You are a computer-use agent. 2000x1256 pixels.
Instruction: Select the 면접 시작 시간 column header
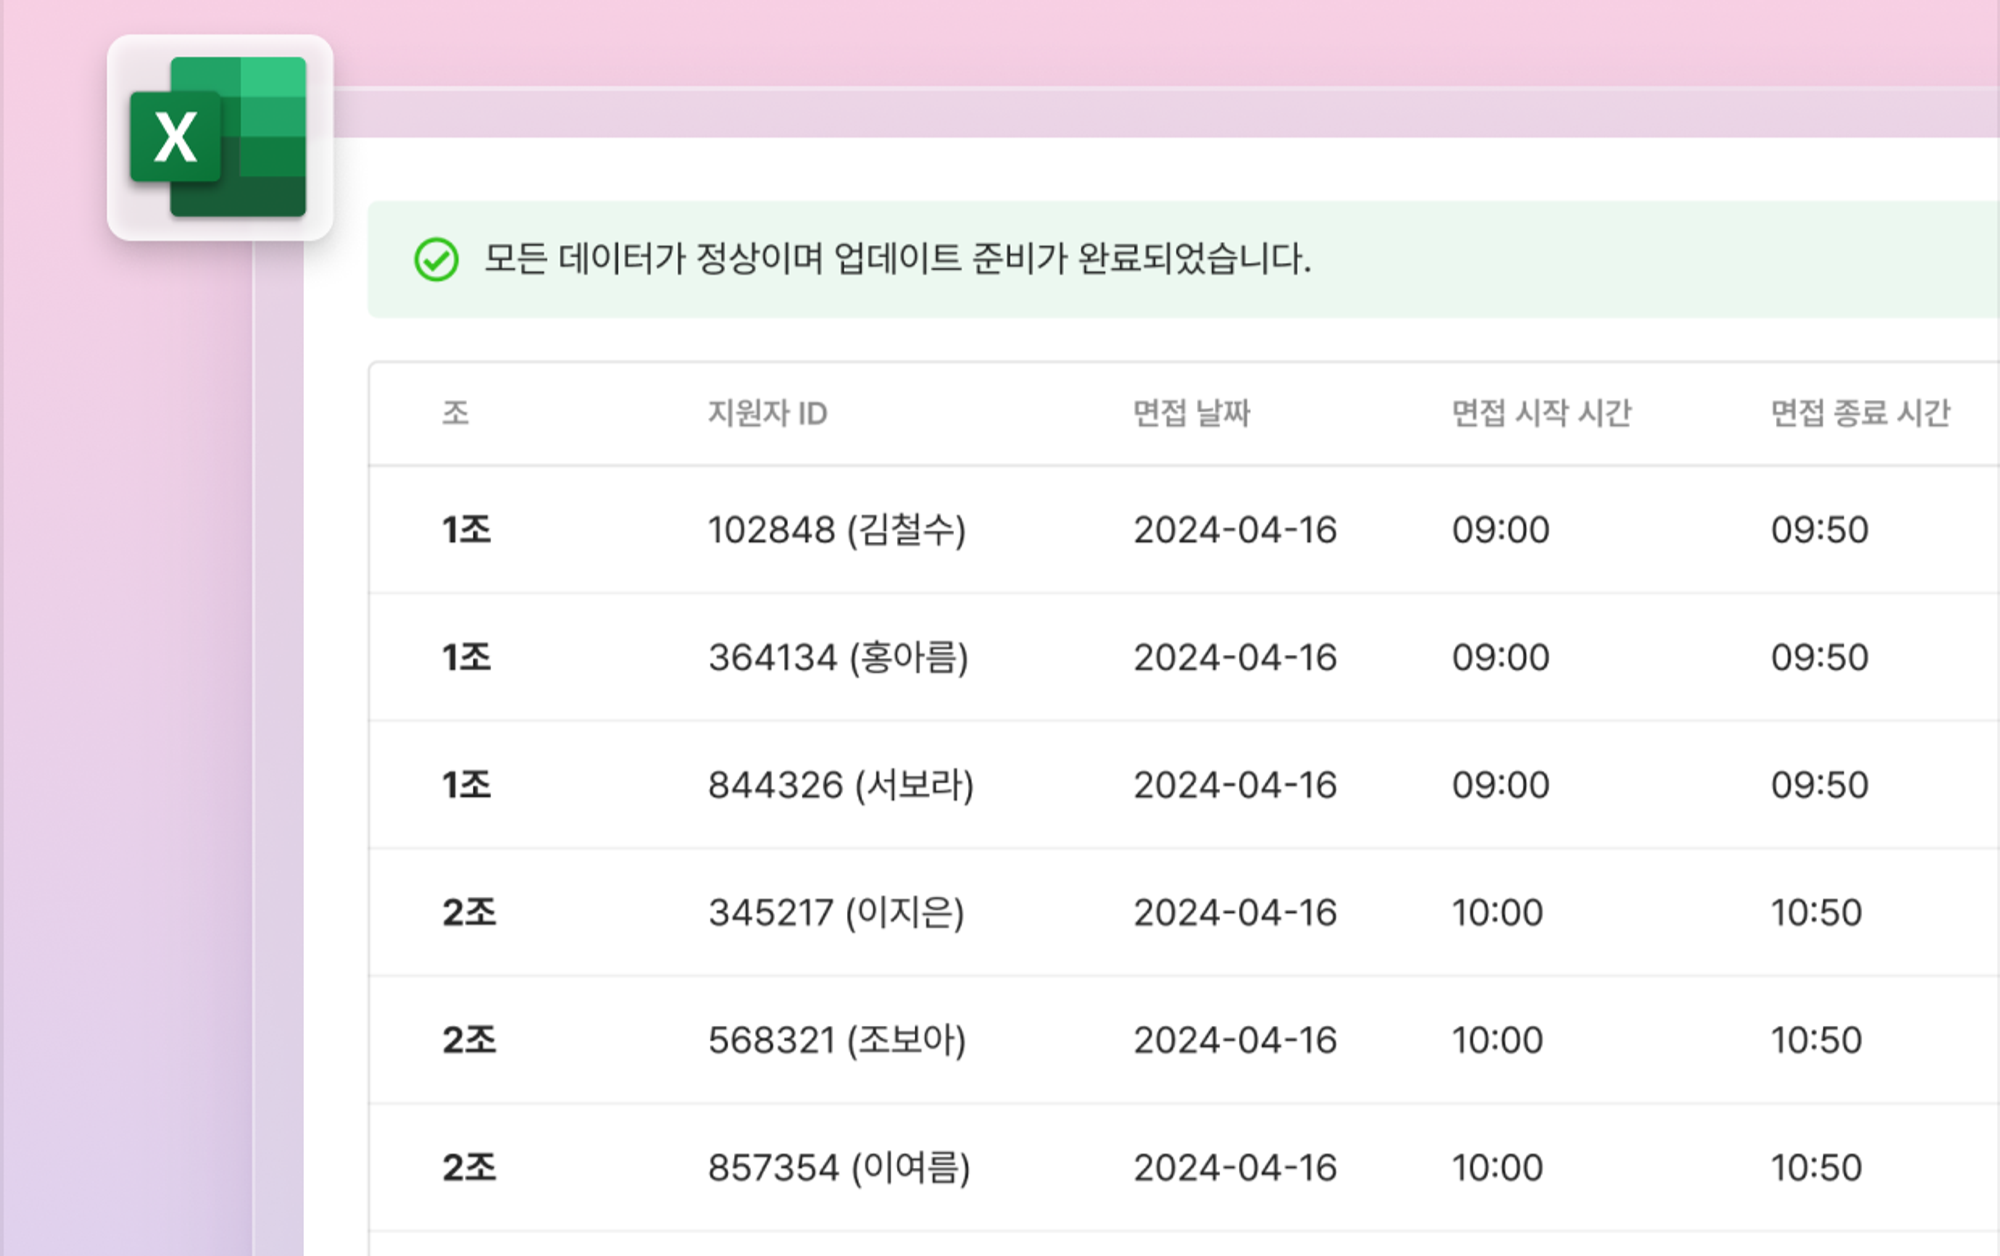point(1541,413)
